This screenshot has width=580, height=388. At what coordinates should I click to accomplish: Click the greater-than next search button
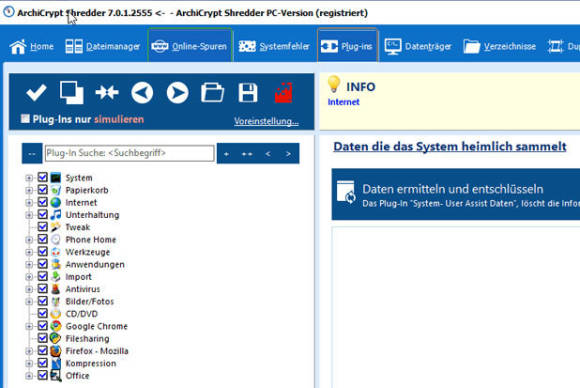pos(288,153)
